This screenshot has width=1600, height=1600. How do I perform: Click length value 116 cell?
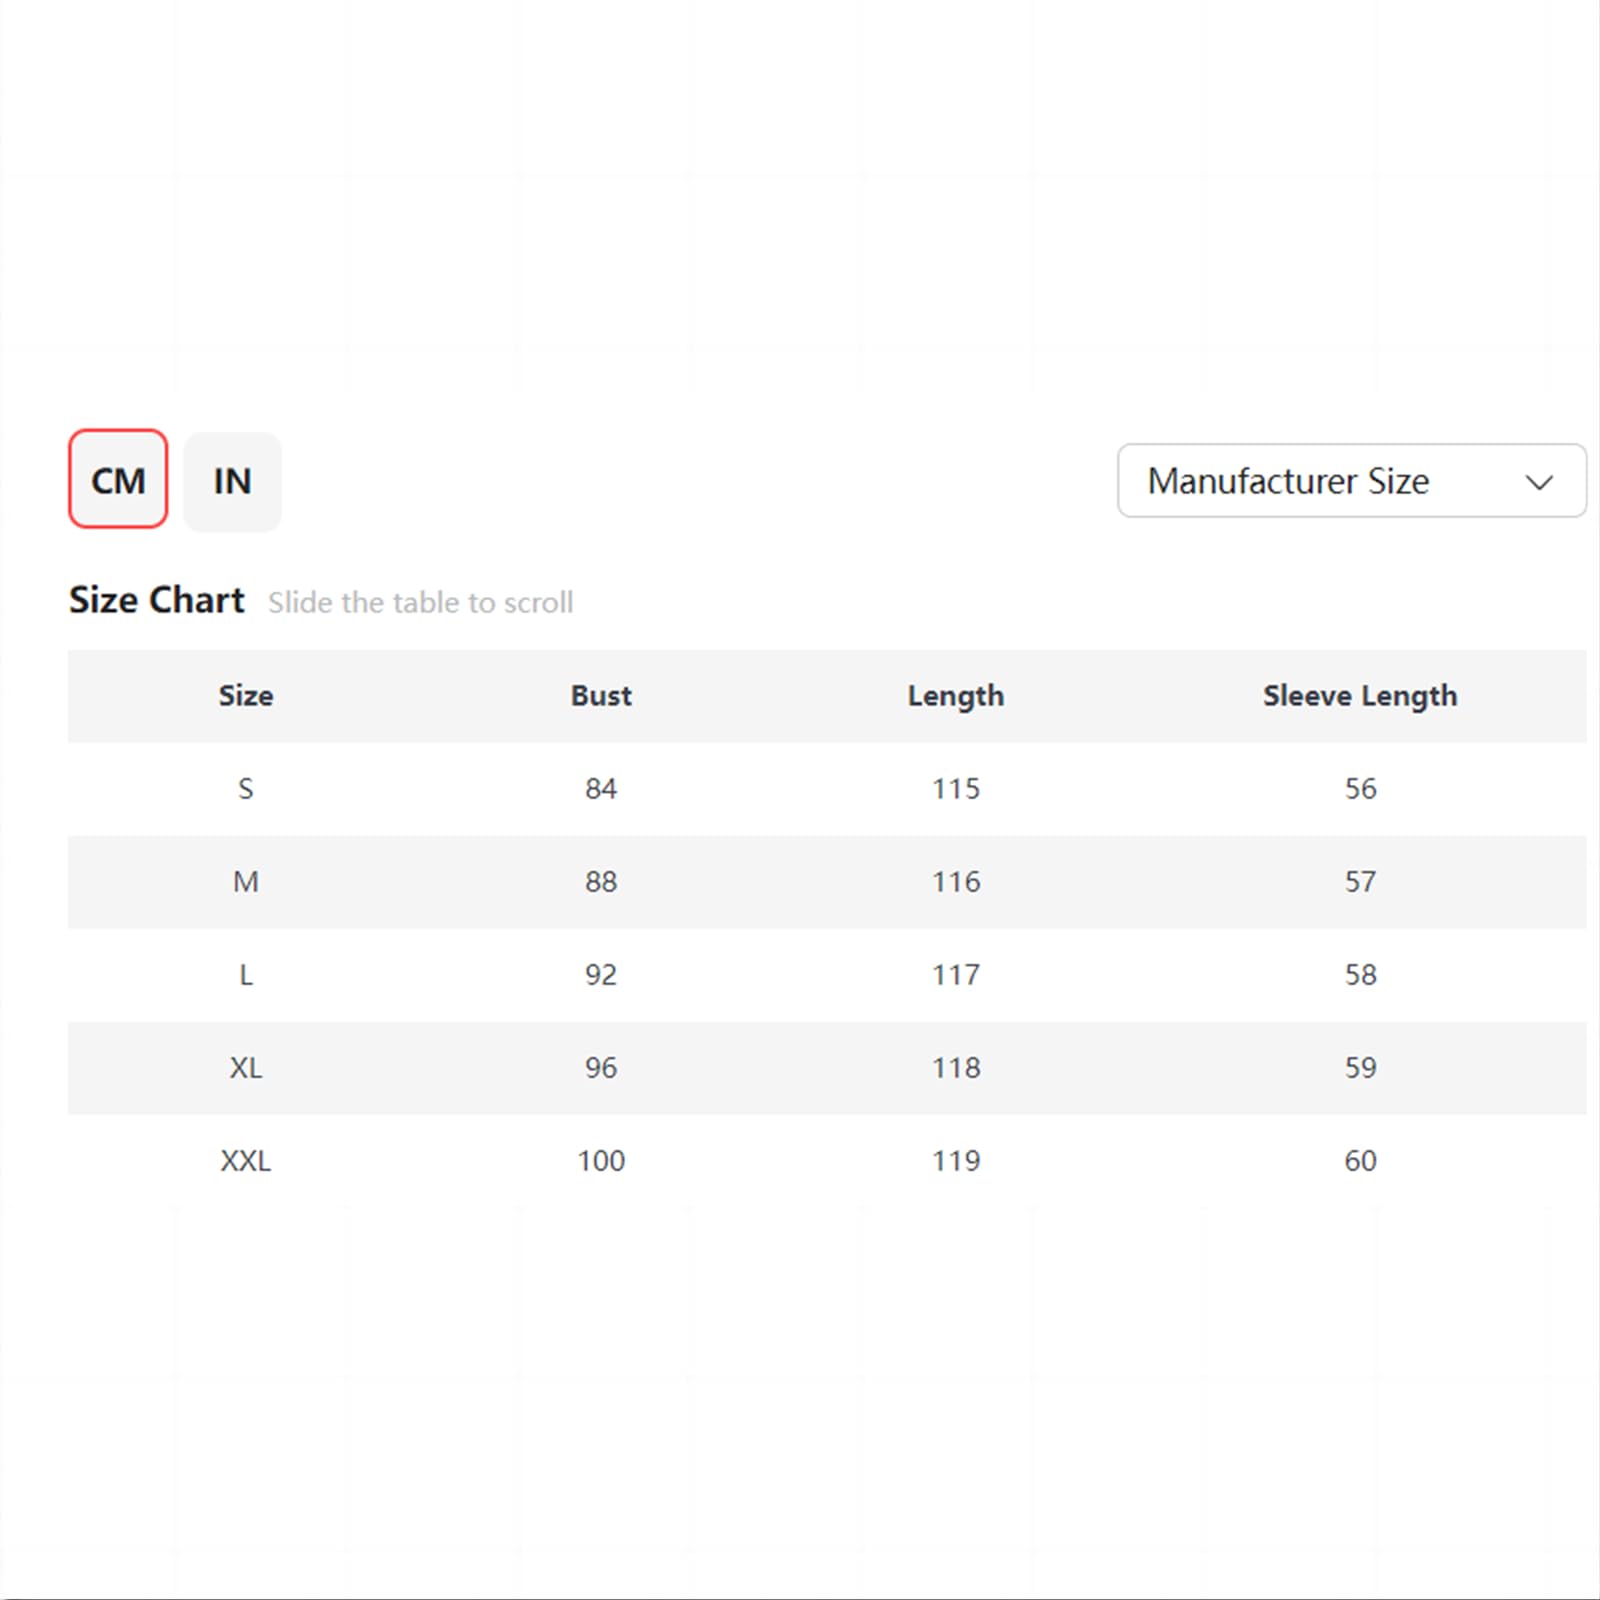point(956,882)
